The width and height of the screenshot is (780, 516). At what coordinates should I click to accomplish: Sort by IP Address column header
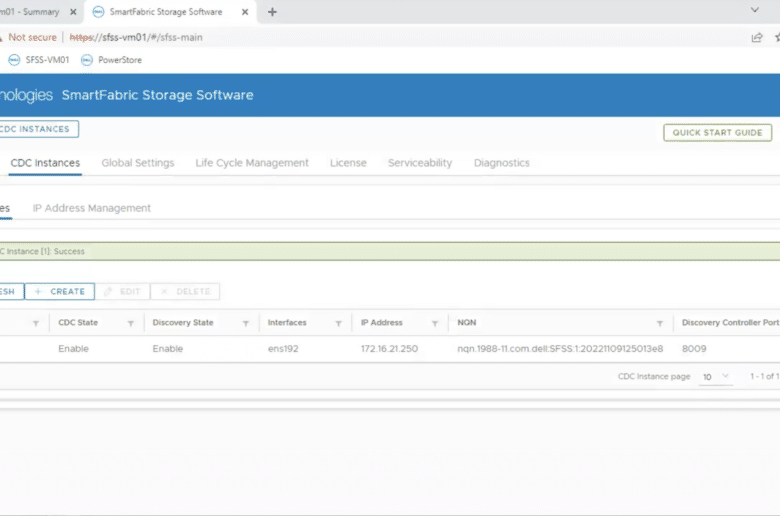click(x=382, y=322)
